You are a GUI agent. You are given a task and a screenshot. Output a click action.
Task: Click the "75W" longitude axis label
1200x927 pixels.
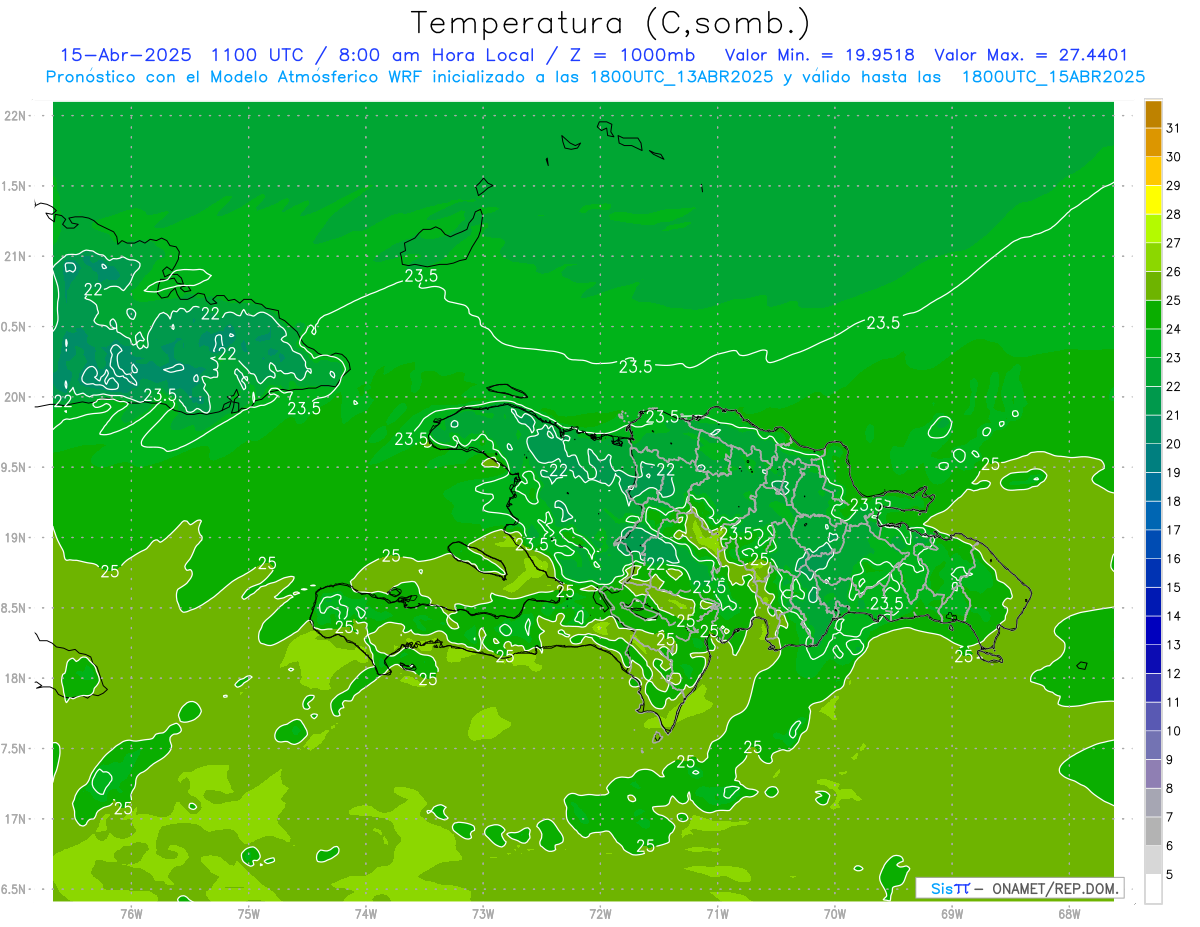click(249, 914)
